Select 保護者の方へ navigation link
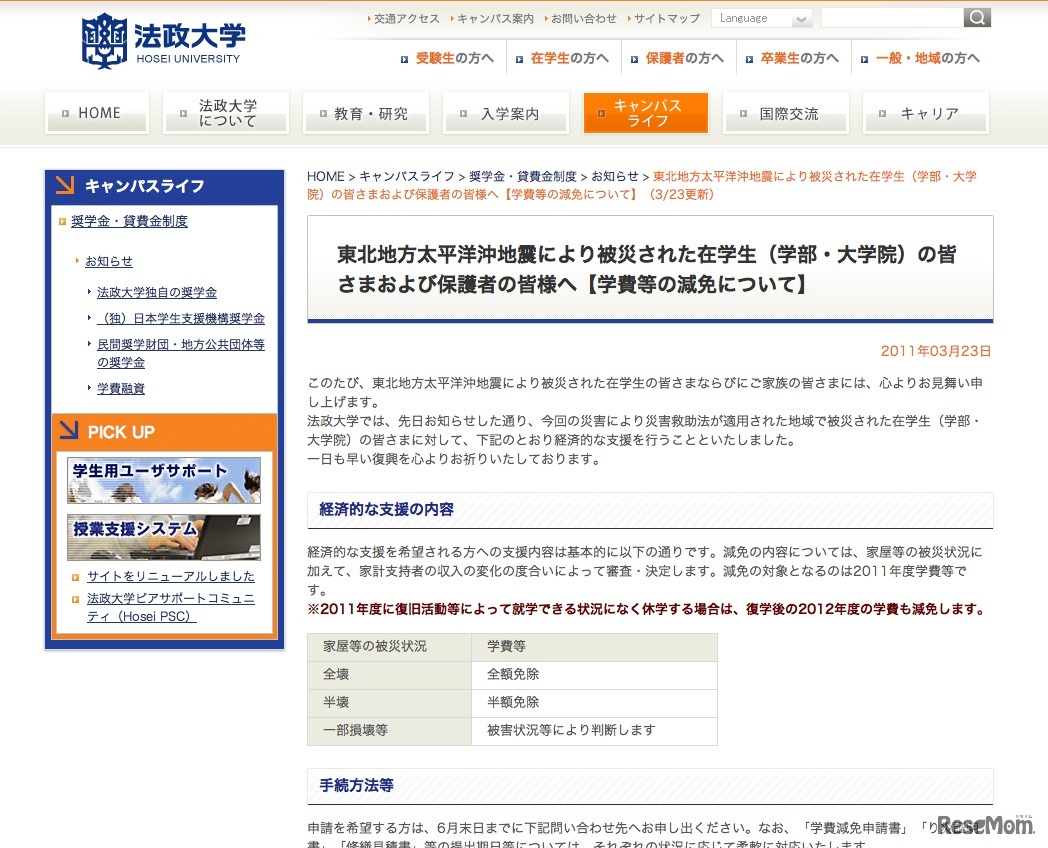 (684, 58)
